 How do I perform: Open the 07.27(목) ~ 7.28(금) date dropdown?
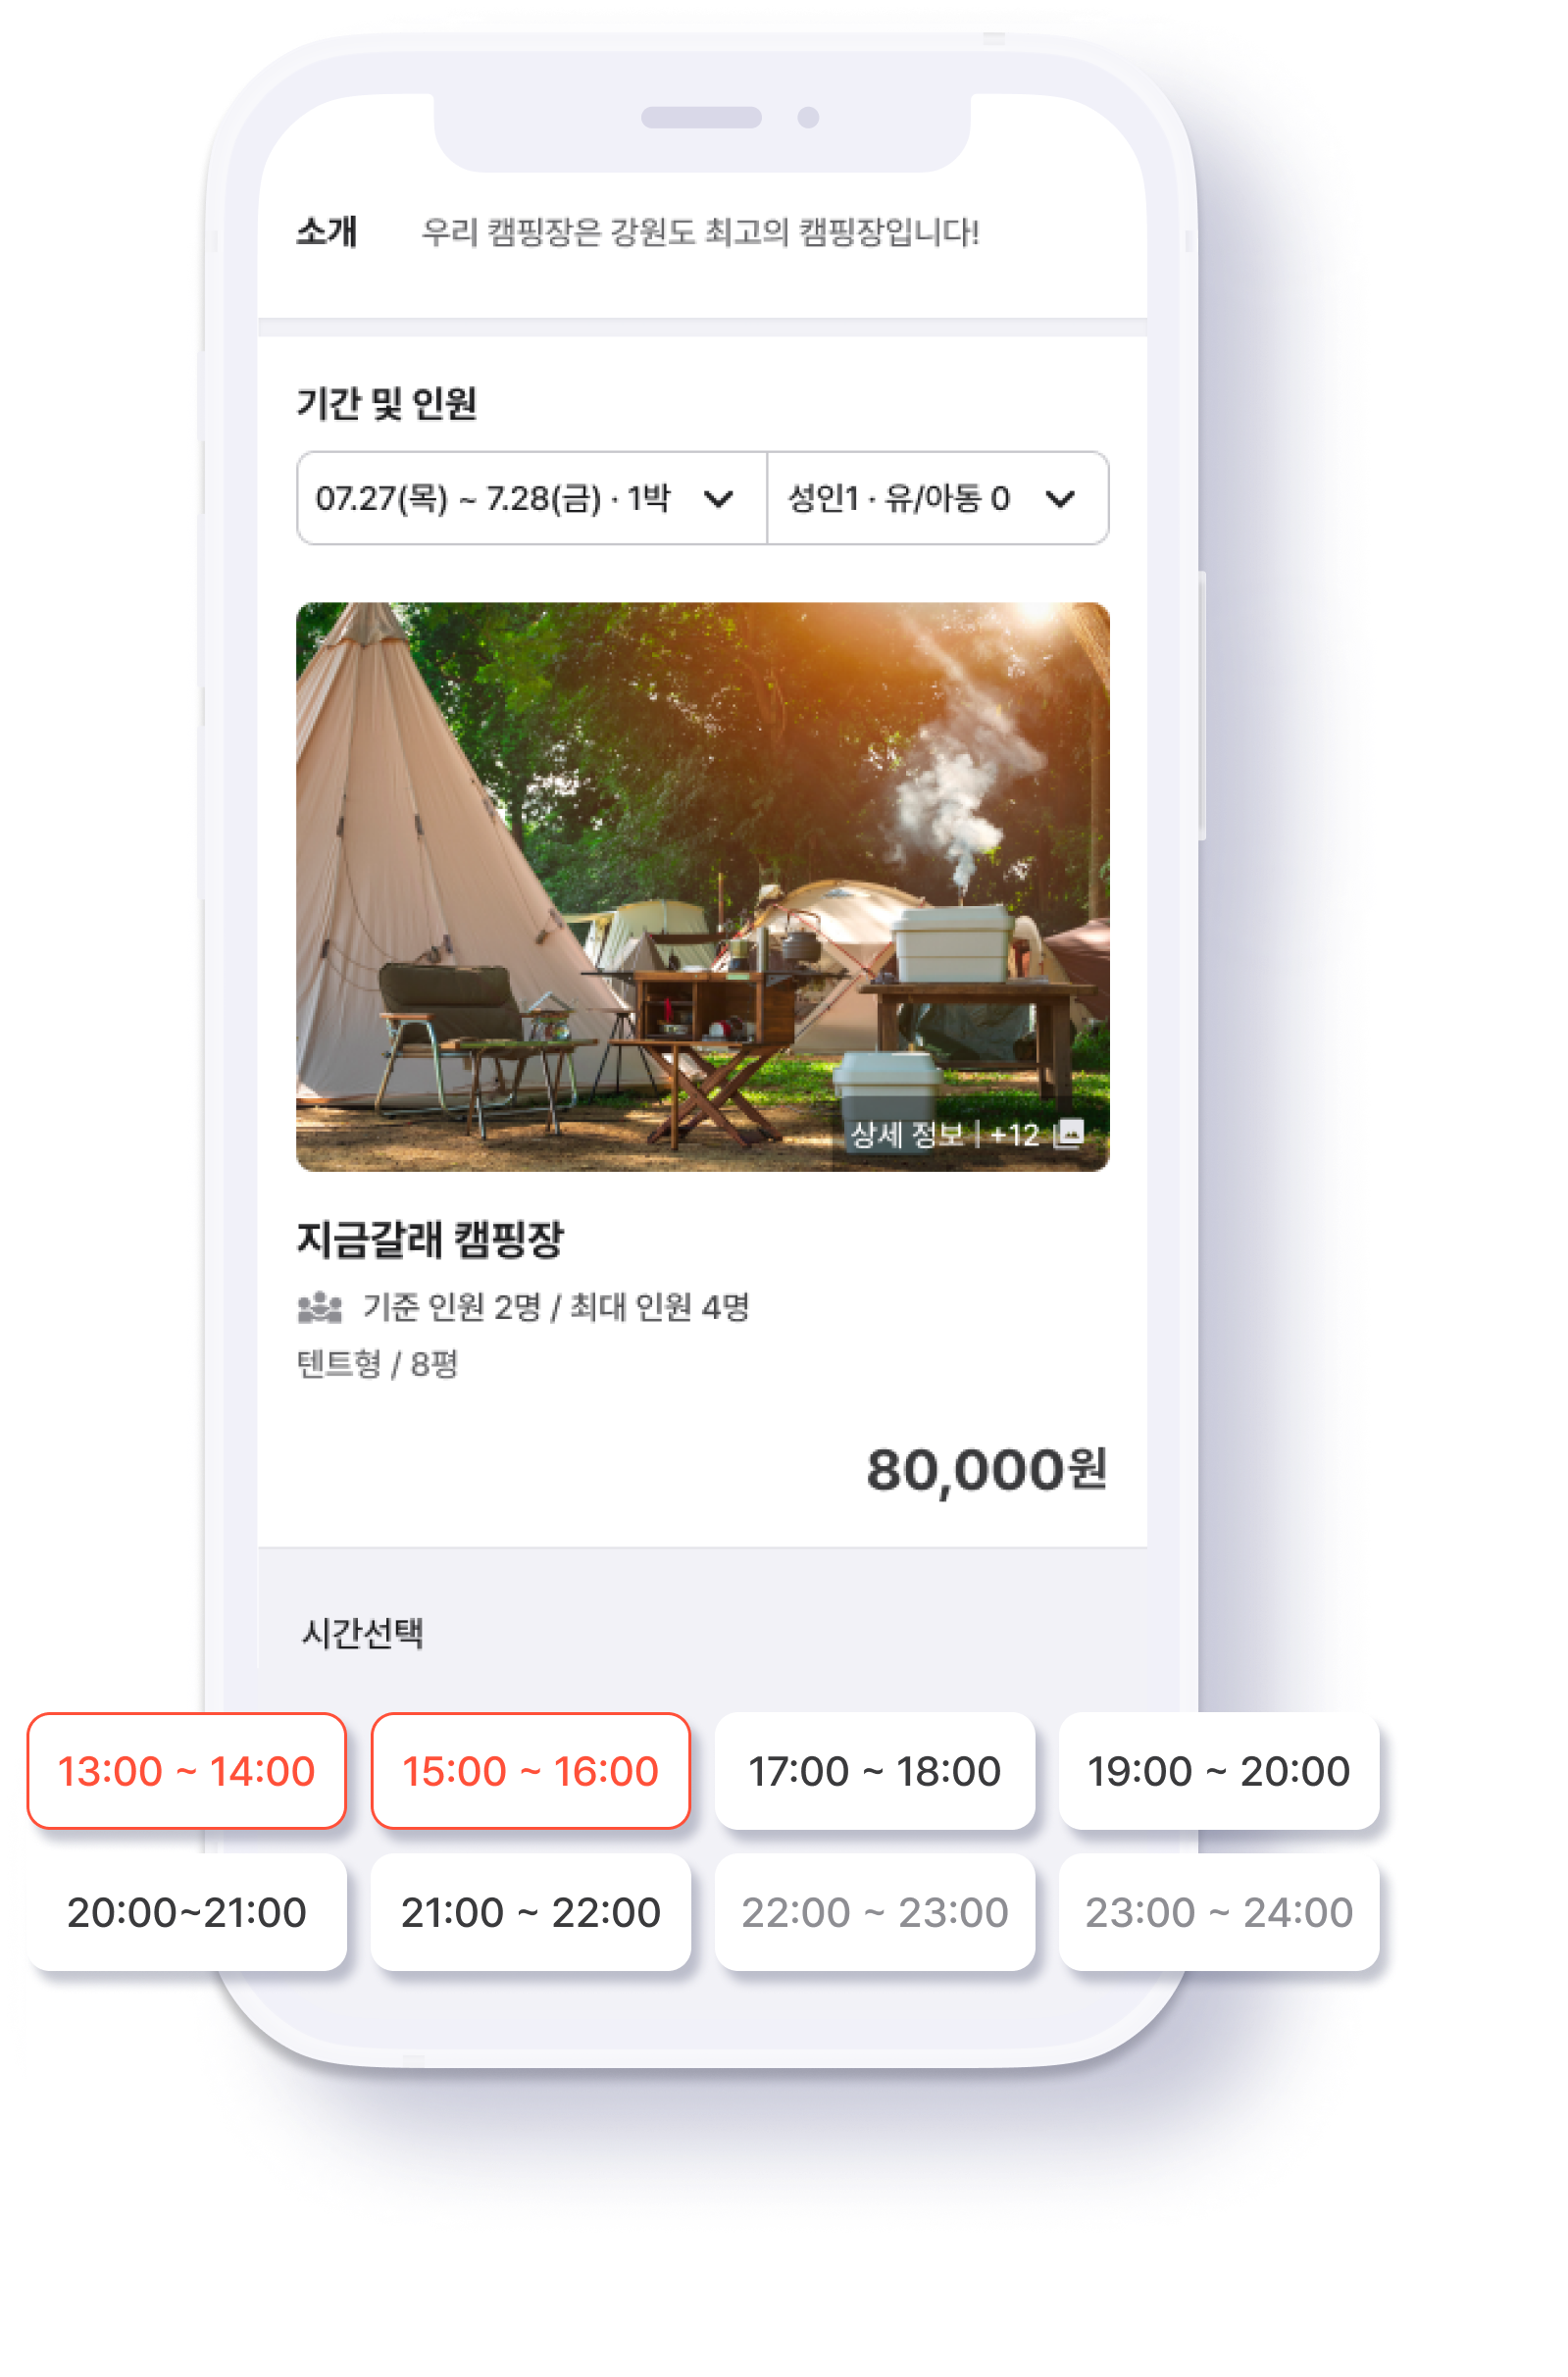tap(532, 498)
